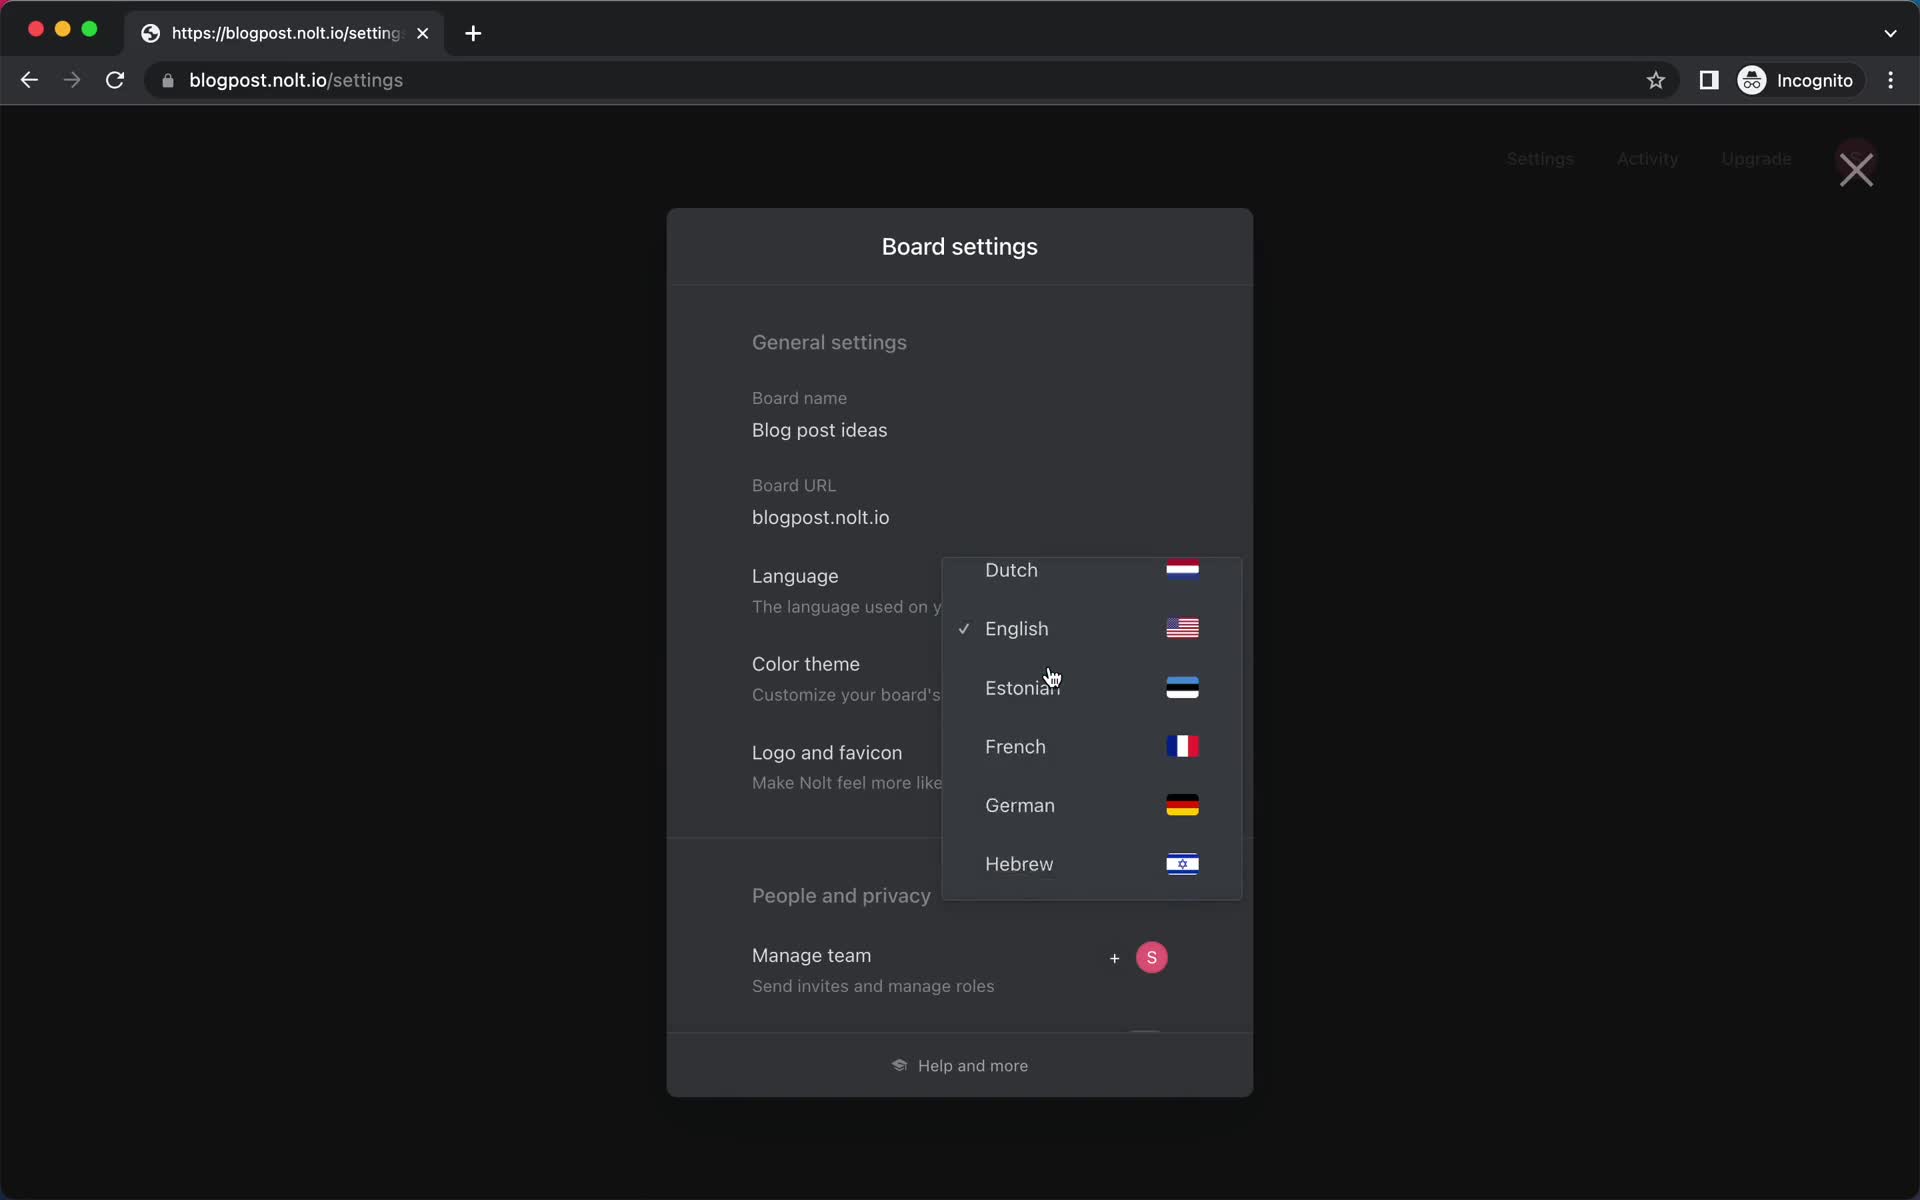Image resolution: width=1920 pixels, height=1200 pixels.
Task: Switch to the Upgrade tab
Action: click(x=1756, y=158)
